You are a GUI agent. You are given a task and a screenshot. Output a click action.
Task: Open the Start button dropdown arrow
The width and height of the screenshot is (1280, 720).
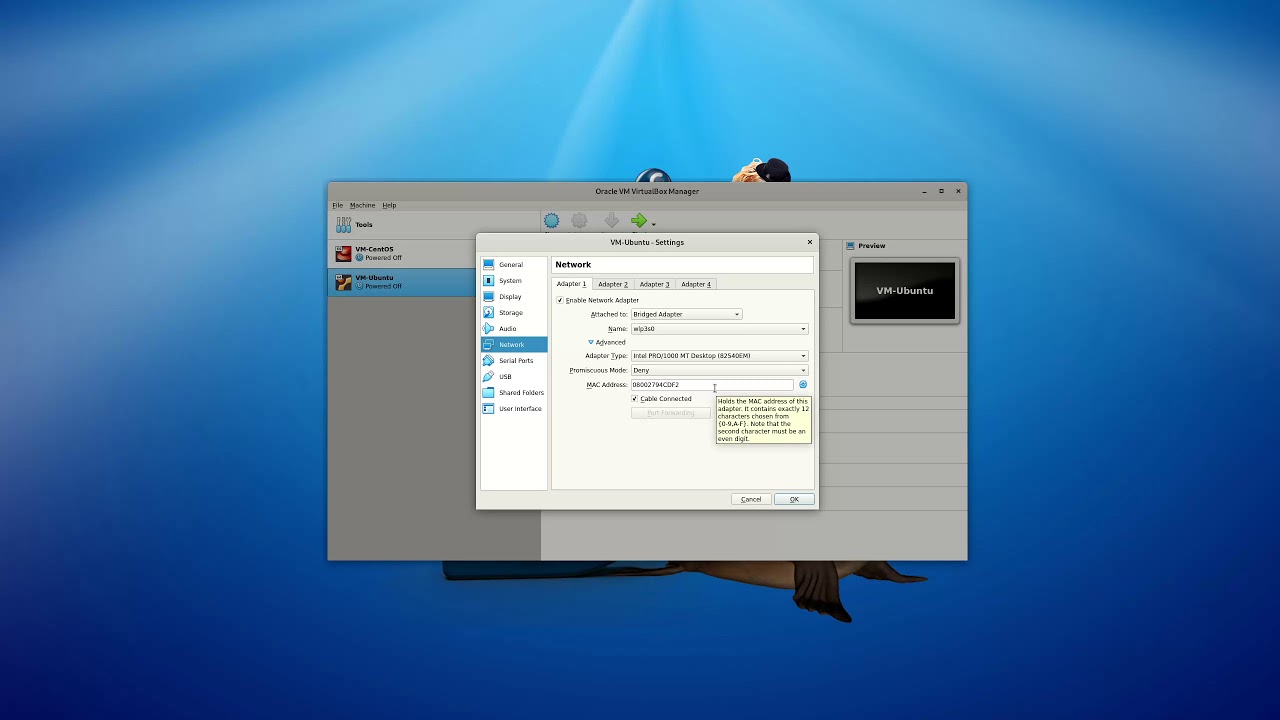click(x=654, y=224)
